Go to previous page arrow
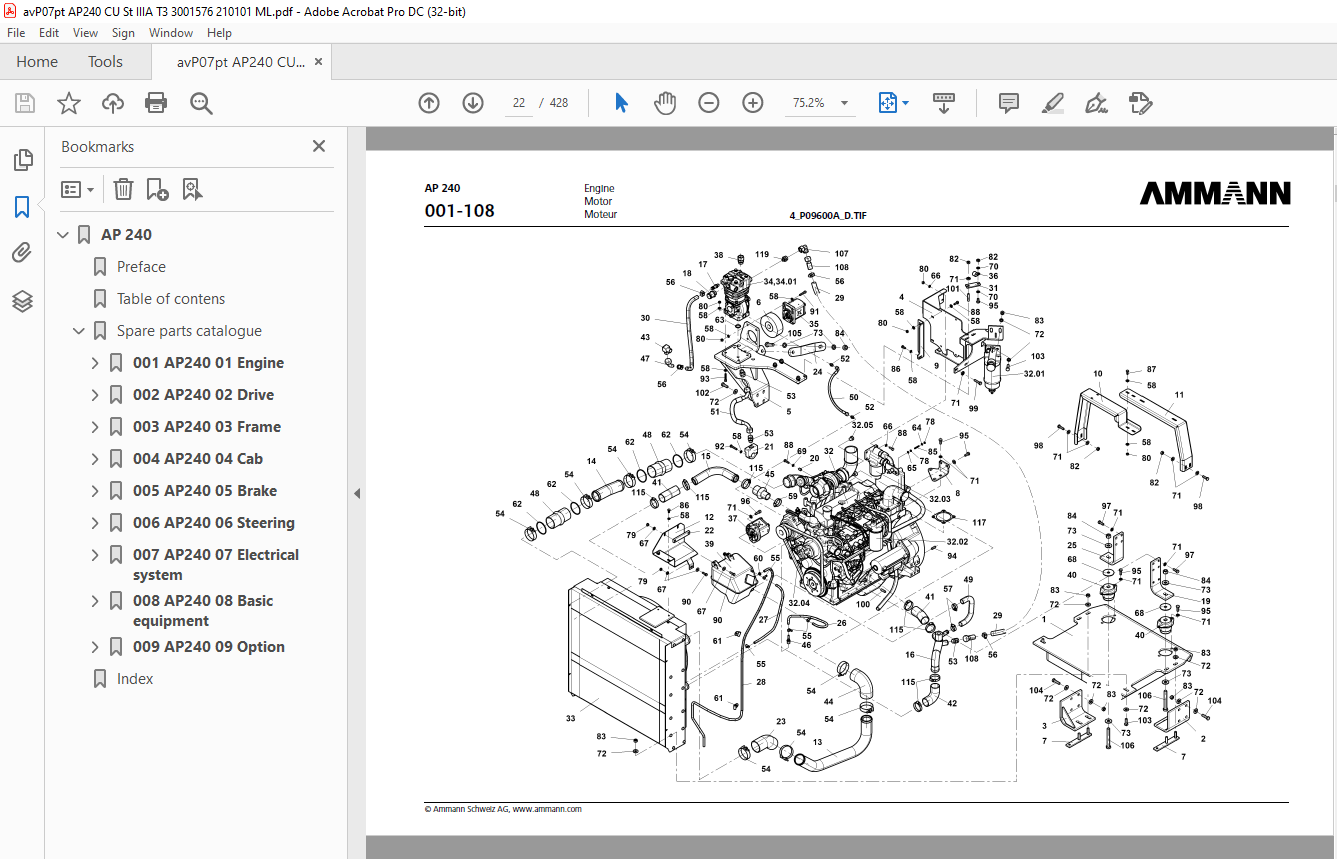 pyautogui.click(x=429, y=103)
